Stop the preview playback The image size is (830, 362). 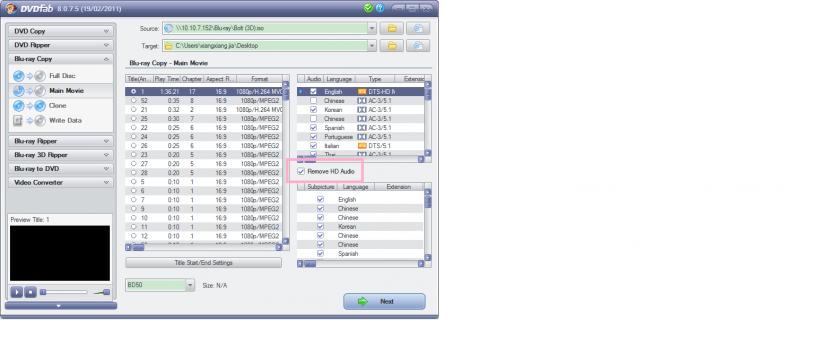tap(31, 292)
